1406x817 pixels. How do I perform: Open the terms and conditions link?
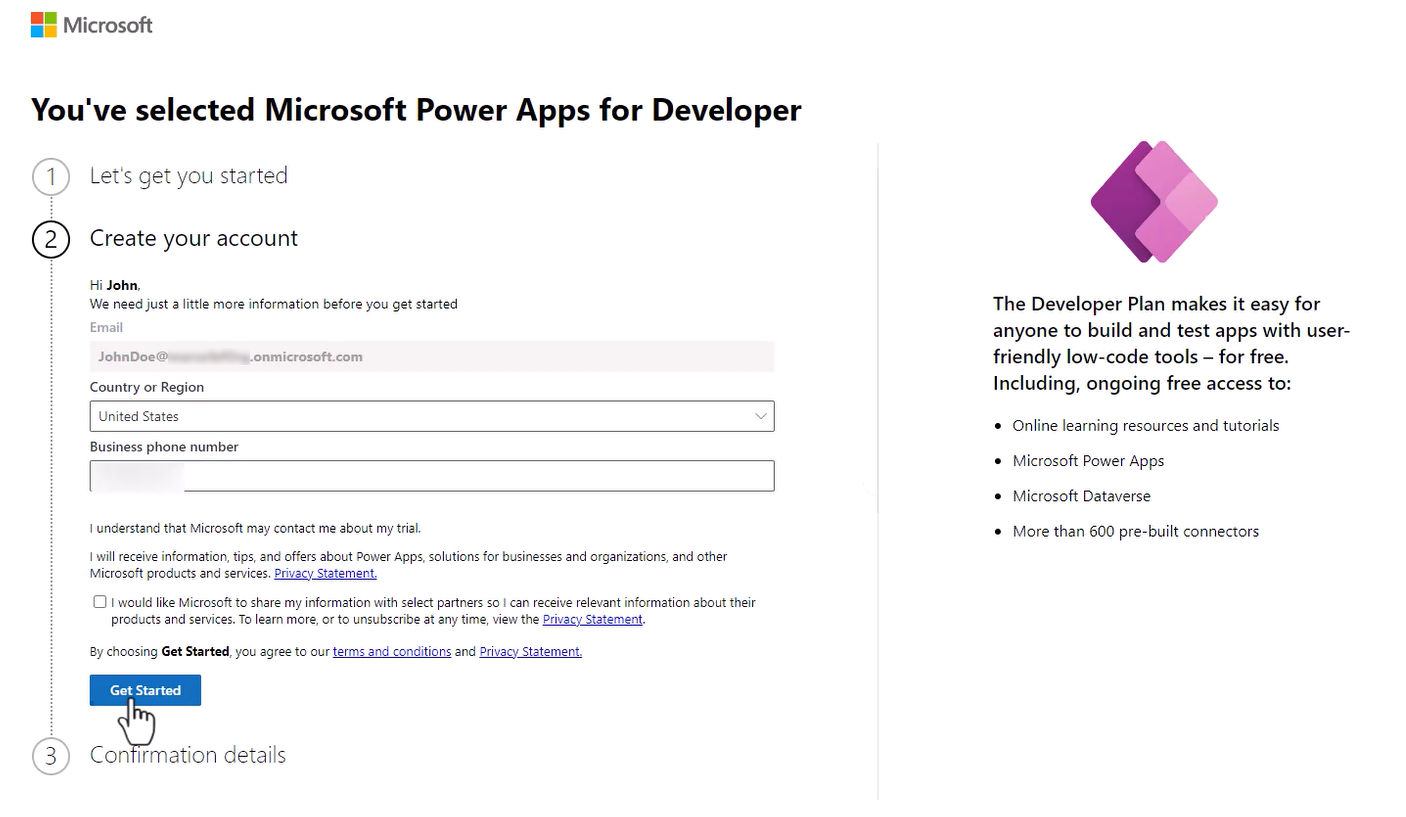tap(392, 651)
